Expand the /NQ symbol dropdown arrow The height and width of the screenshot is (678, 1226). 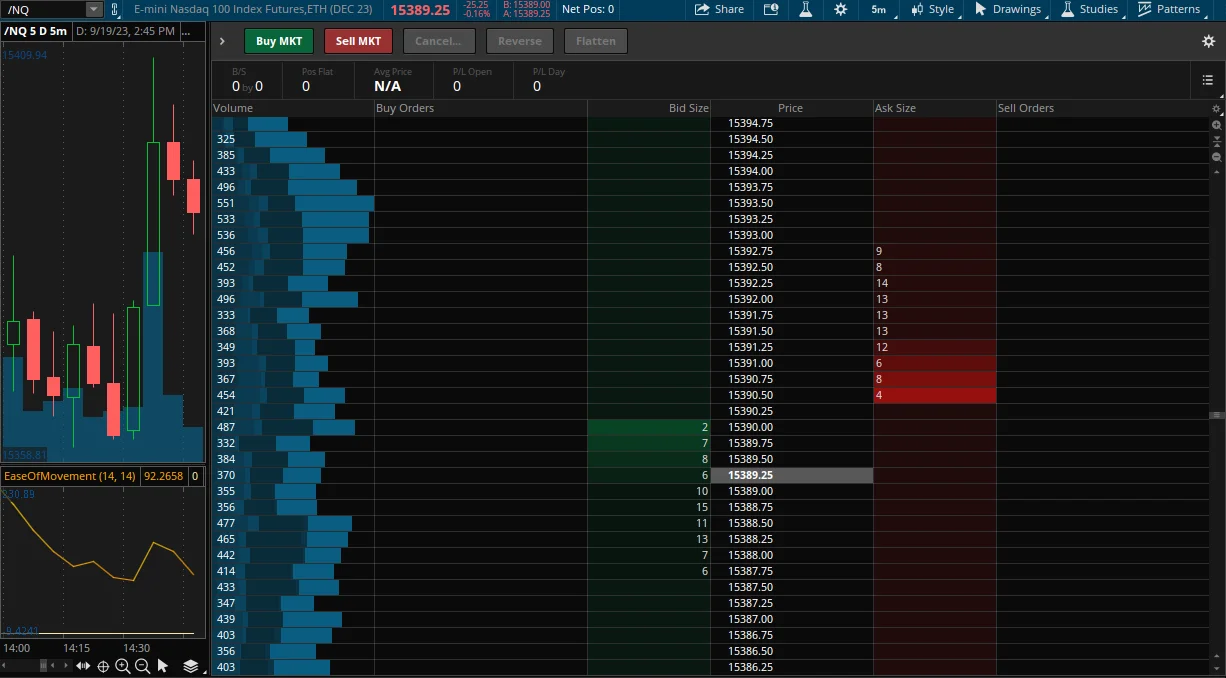click(x=93, y=9)
